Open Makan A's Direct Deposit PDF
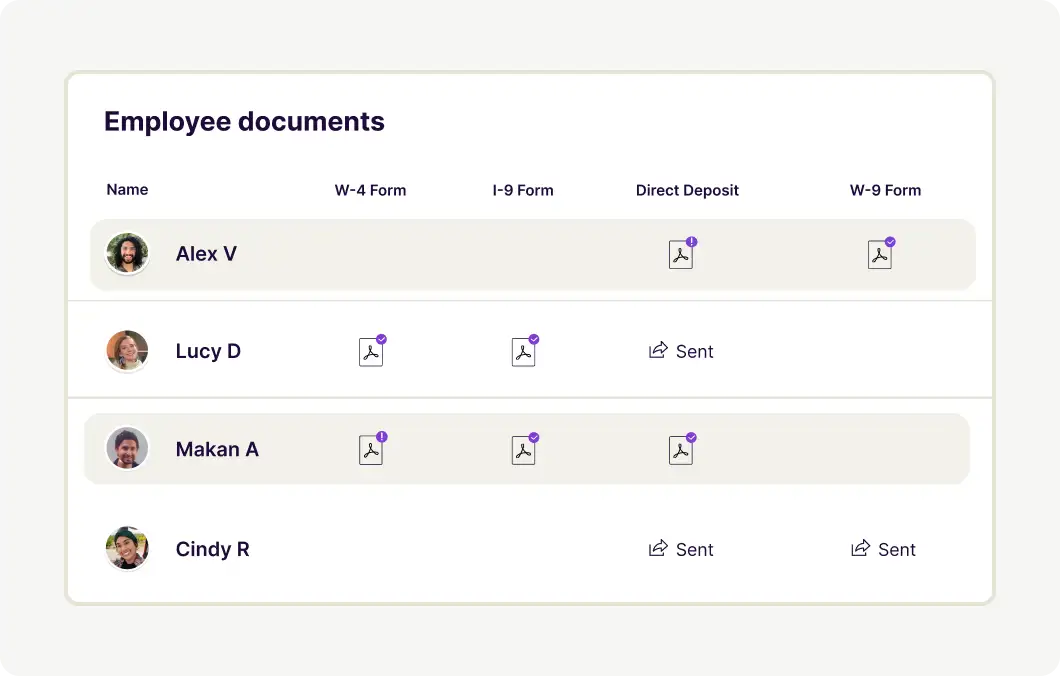The width and height of the screenshot is (1060, 676). point(682,448)
